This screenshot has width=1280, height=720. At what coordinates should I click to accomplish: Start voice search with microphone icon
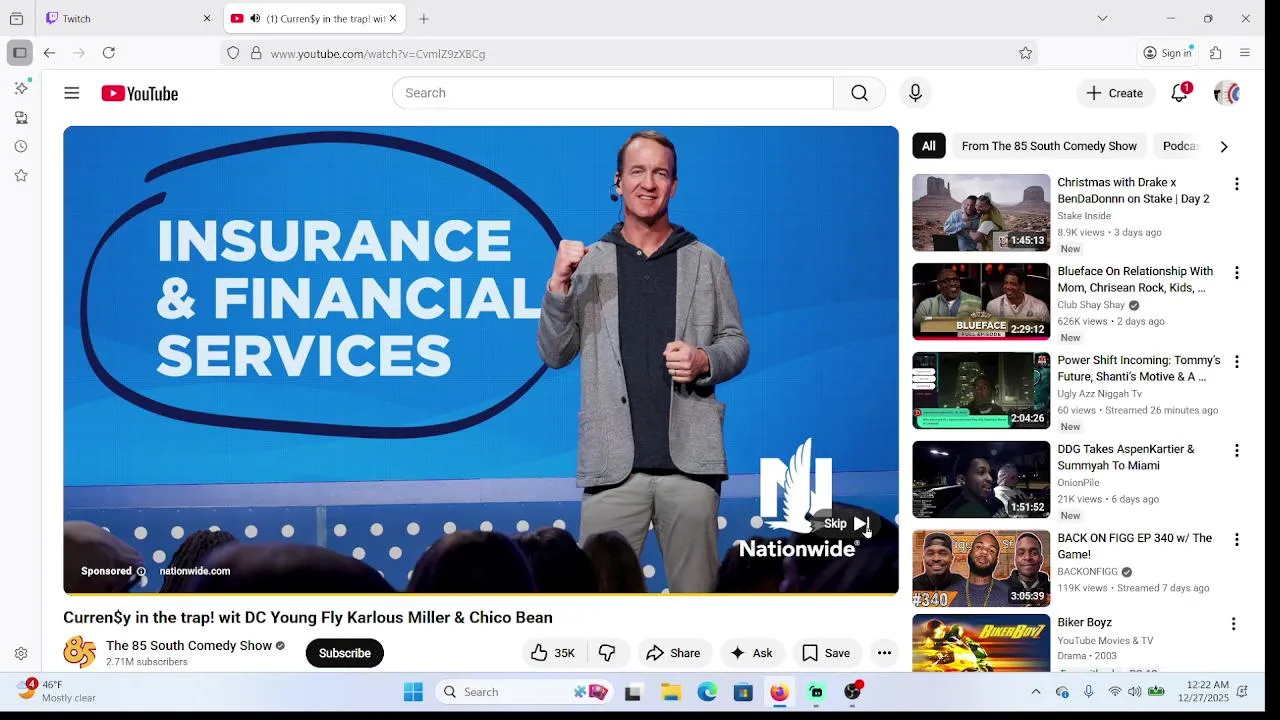tap(915, 93)
